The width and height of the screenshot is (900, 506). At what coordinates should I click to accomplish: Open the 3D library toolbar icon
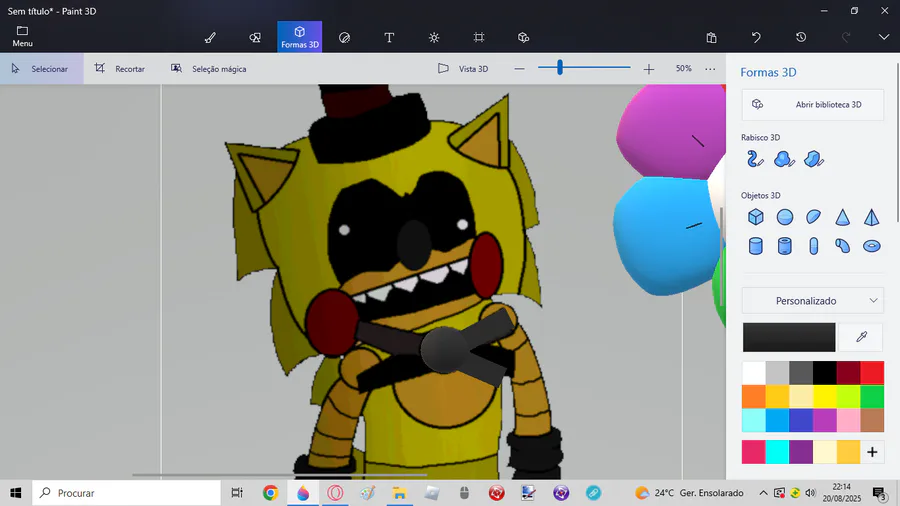[x=523, y=37]
